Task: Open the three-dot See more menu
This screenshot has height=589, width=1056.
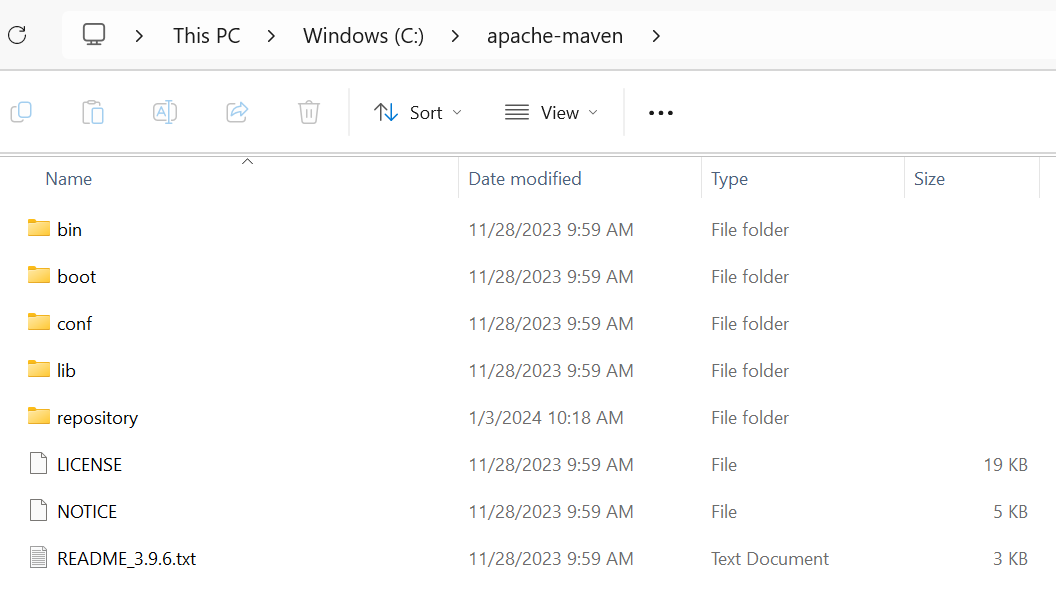Action: pyautogui.click(x=661, y=112)
